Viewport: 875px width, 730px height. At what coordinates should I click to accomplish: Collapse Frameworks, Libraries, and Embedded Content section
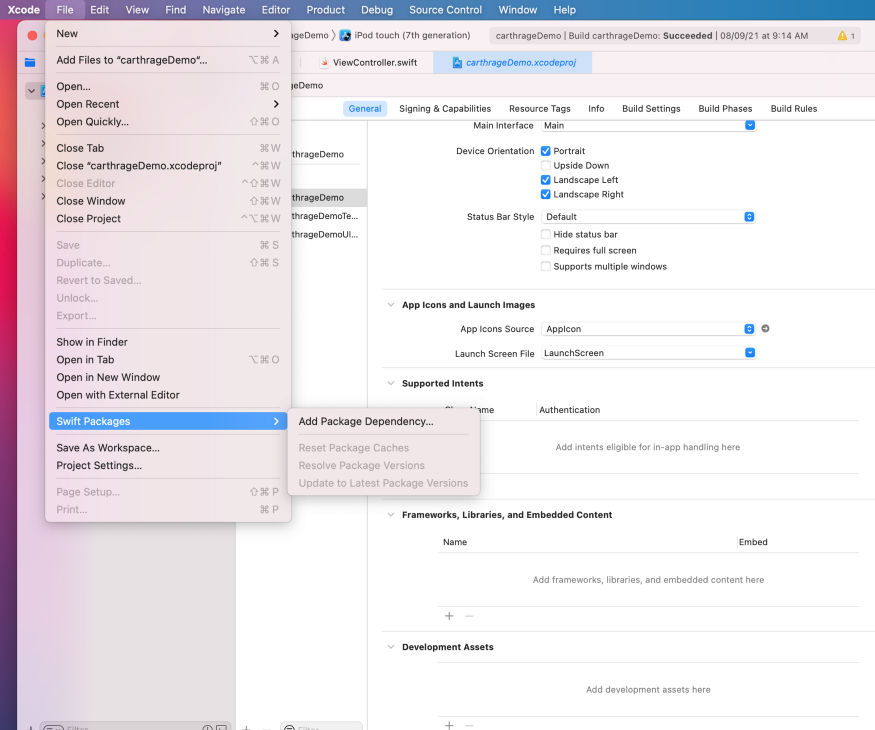(391, 515)
